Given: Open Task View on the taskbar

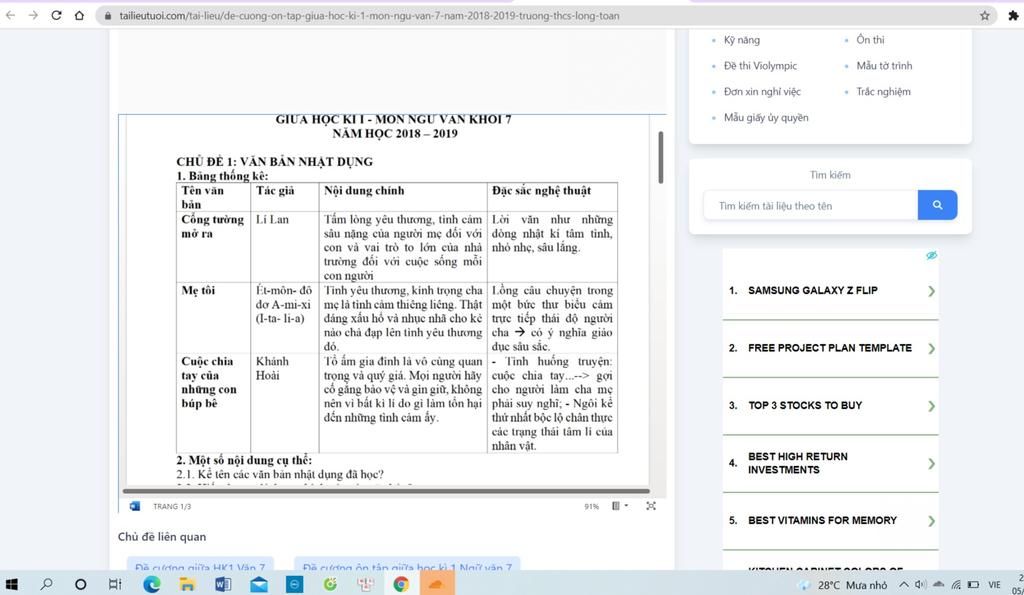Looking at the screenshot, I should 115,585.
